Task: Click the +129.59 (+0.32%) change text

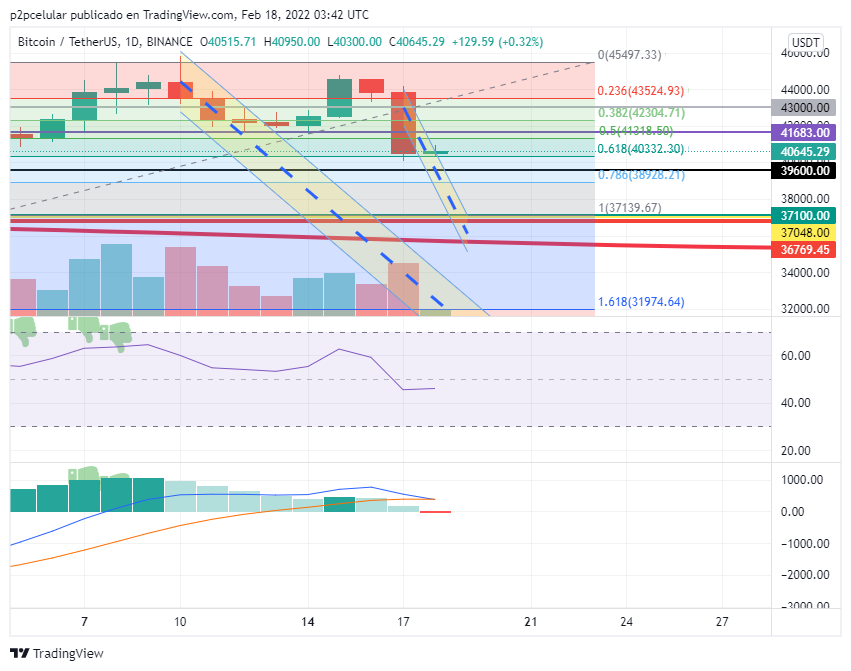Action: point(497,42)
